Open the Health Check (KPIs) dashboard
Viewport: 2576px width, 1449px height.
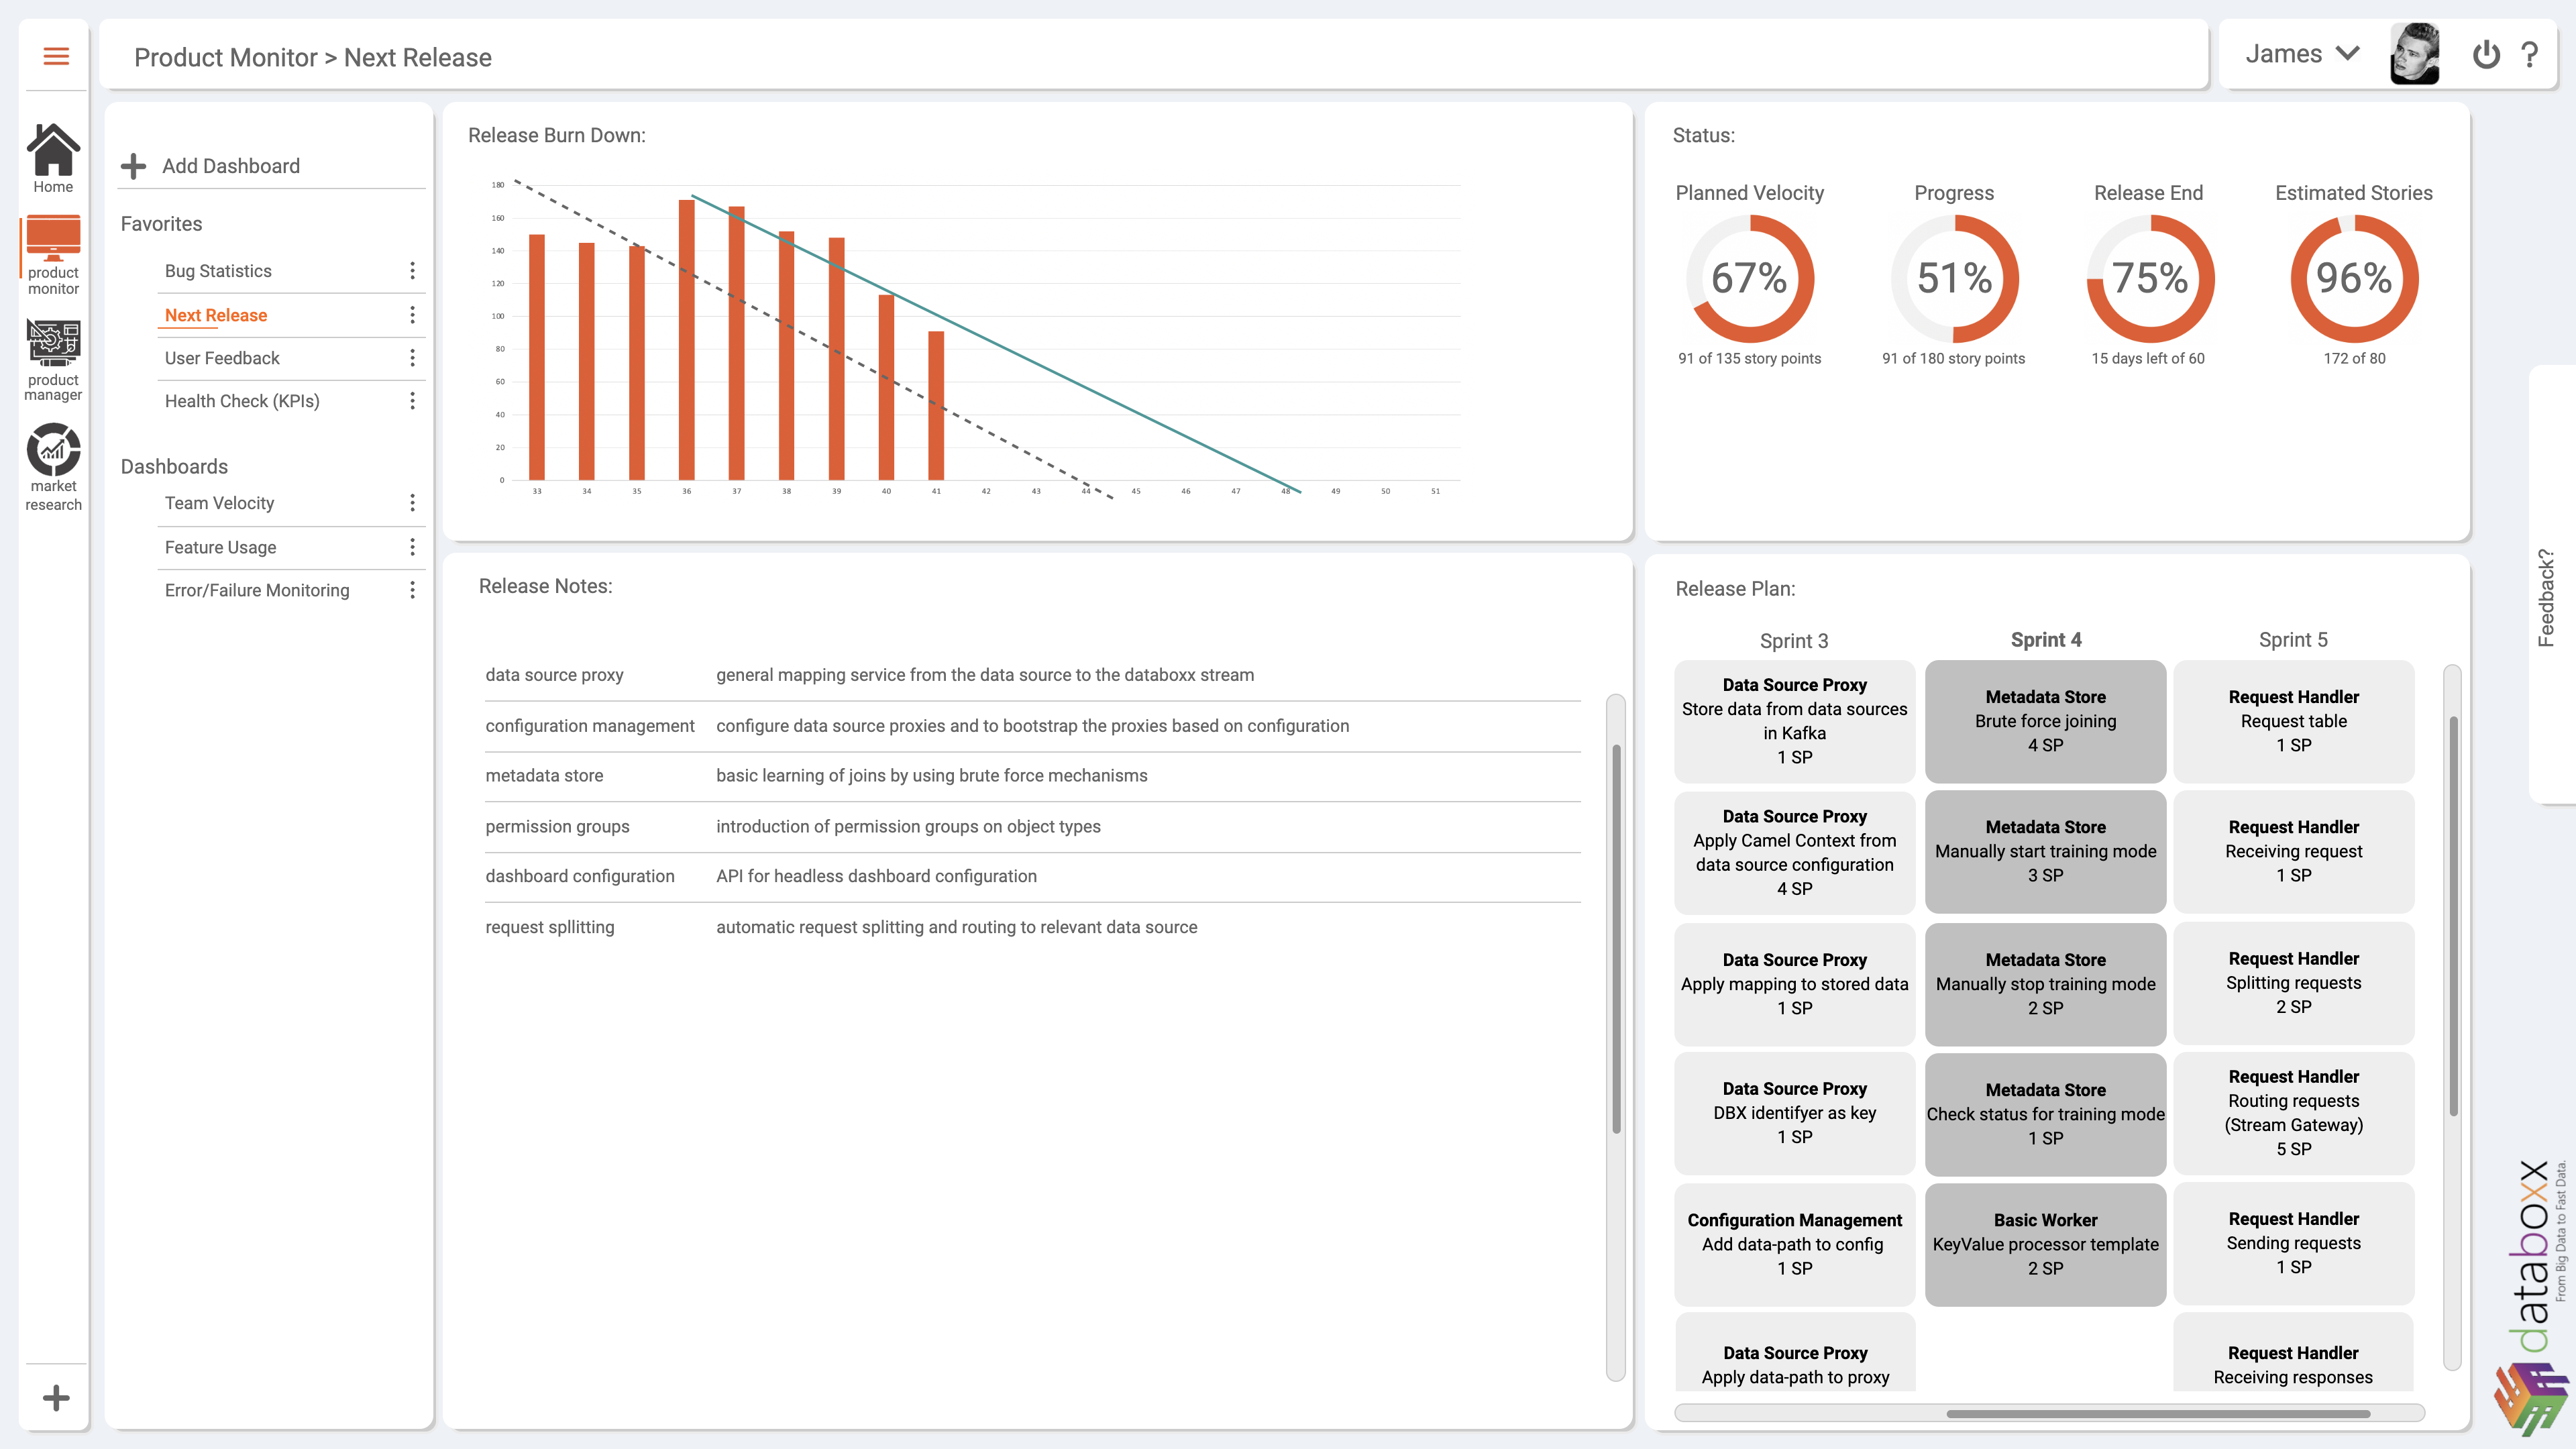[242, 401]
